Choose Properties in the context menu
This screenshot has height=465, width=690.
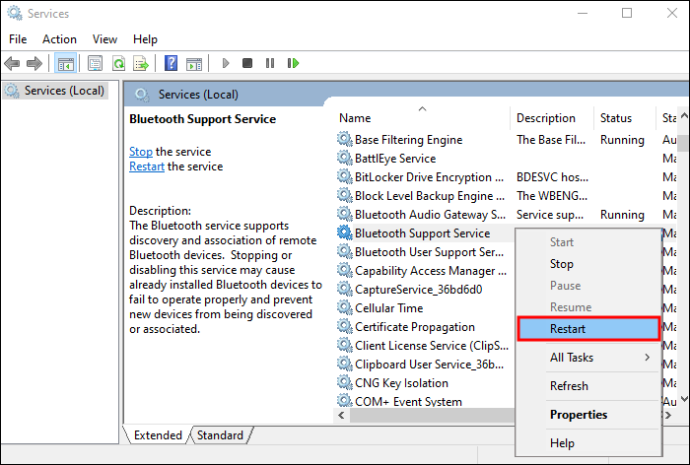click(578, 414)
